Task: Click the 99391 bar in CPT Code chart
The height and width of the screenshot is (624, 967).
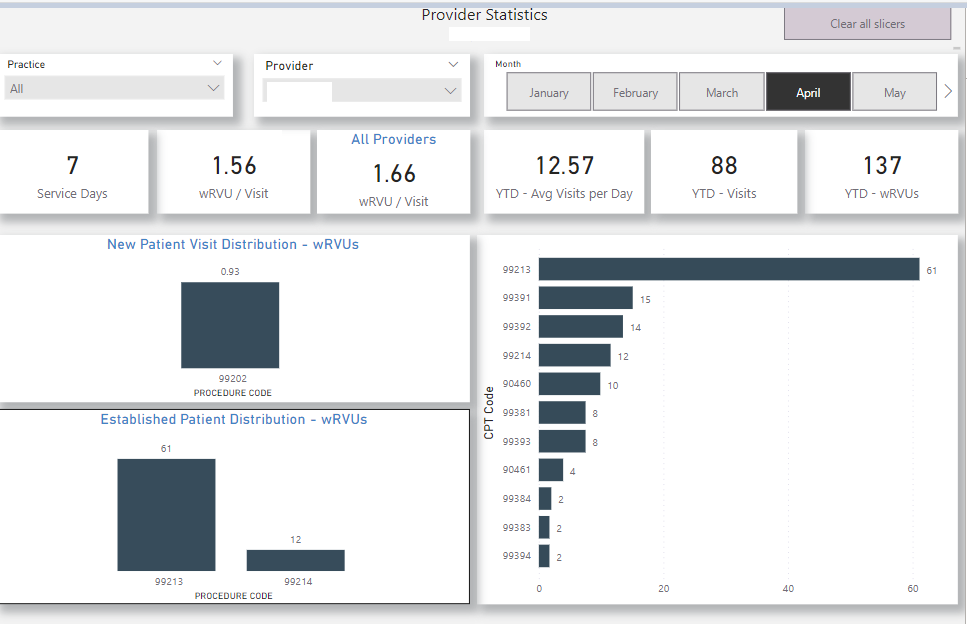Action: 586,298
